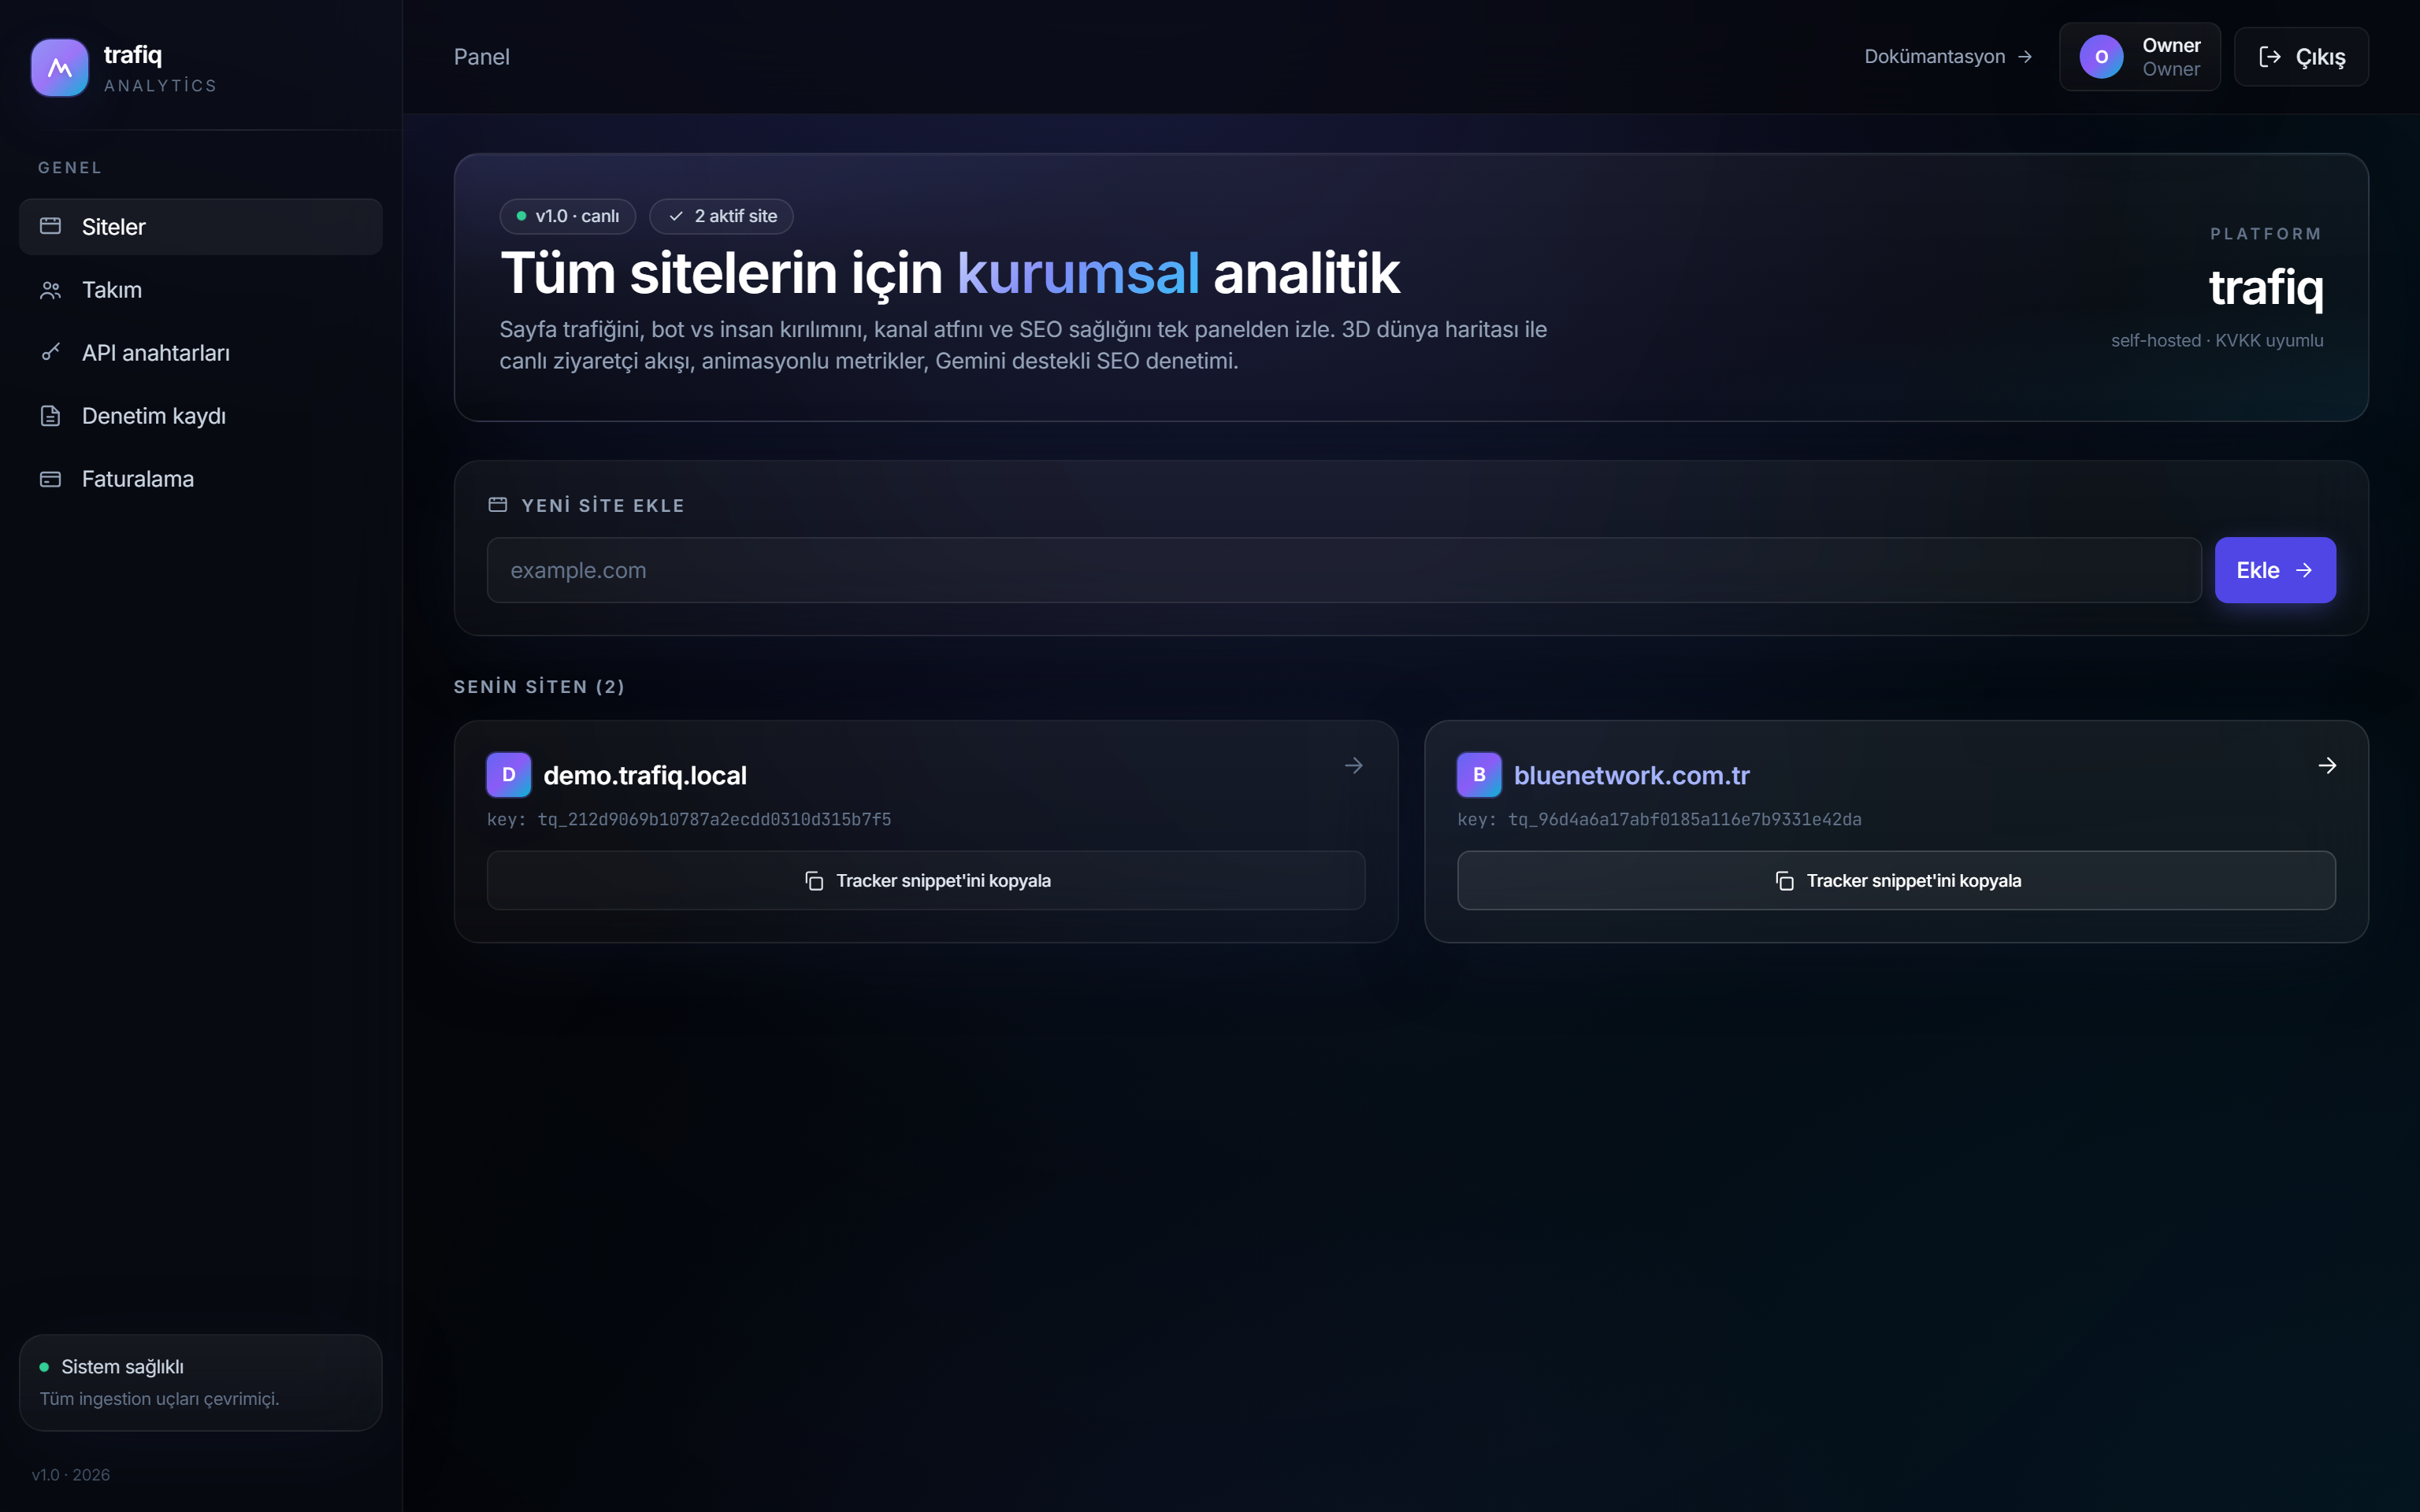
Task: Click the arrow icon in Ekle button
Action: click(x=2304, y=570)
